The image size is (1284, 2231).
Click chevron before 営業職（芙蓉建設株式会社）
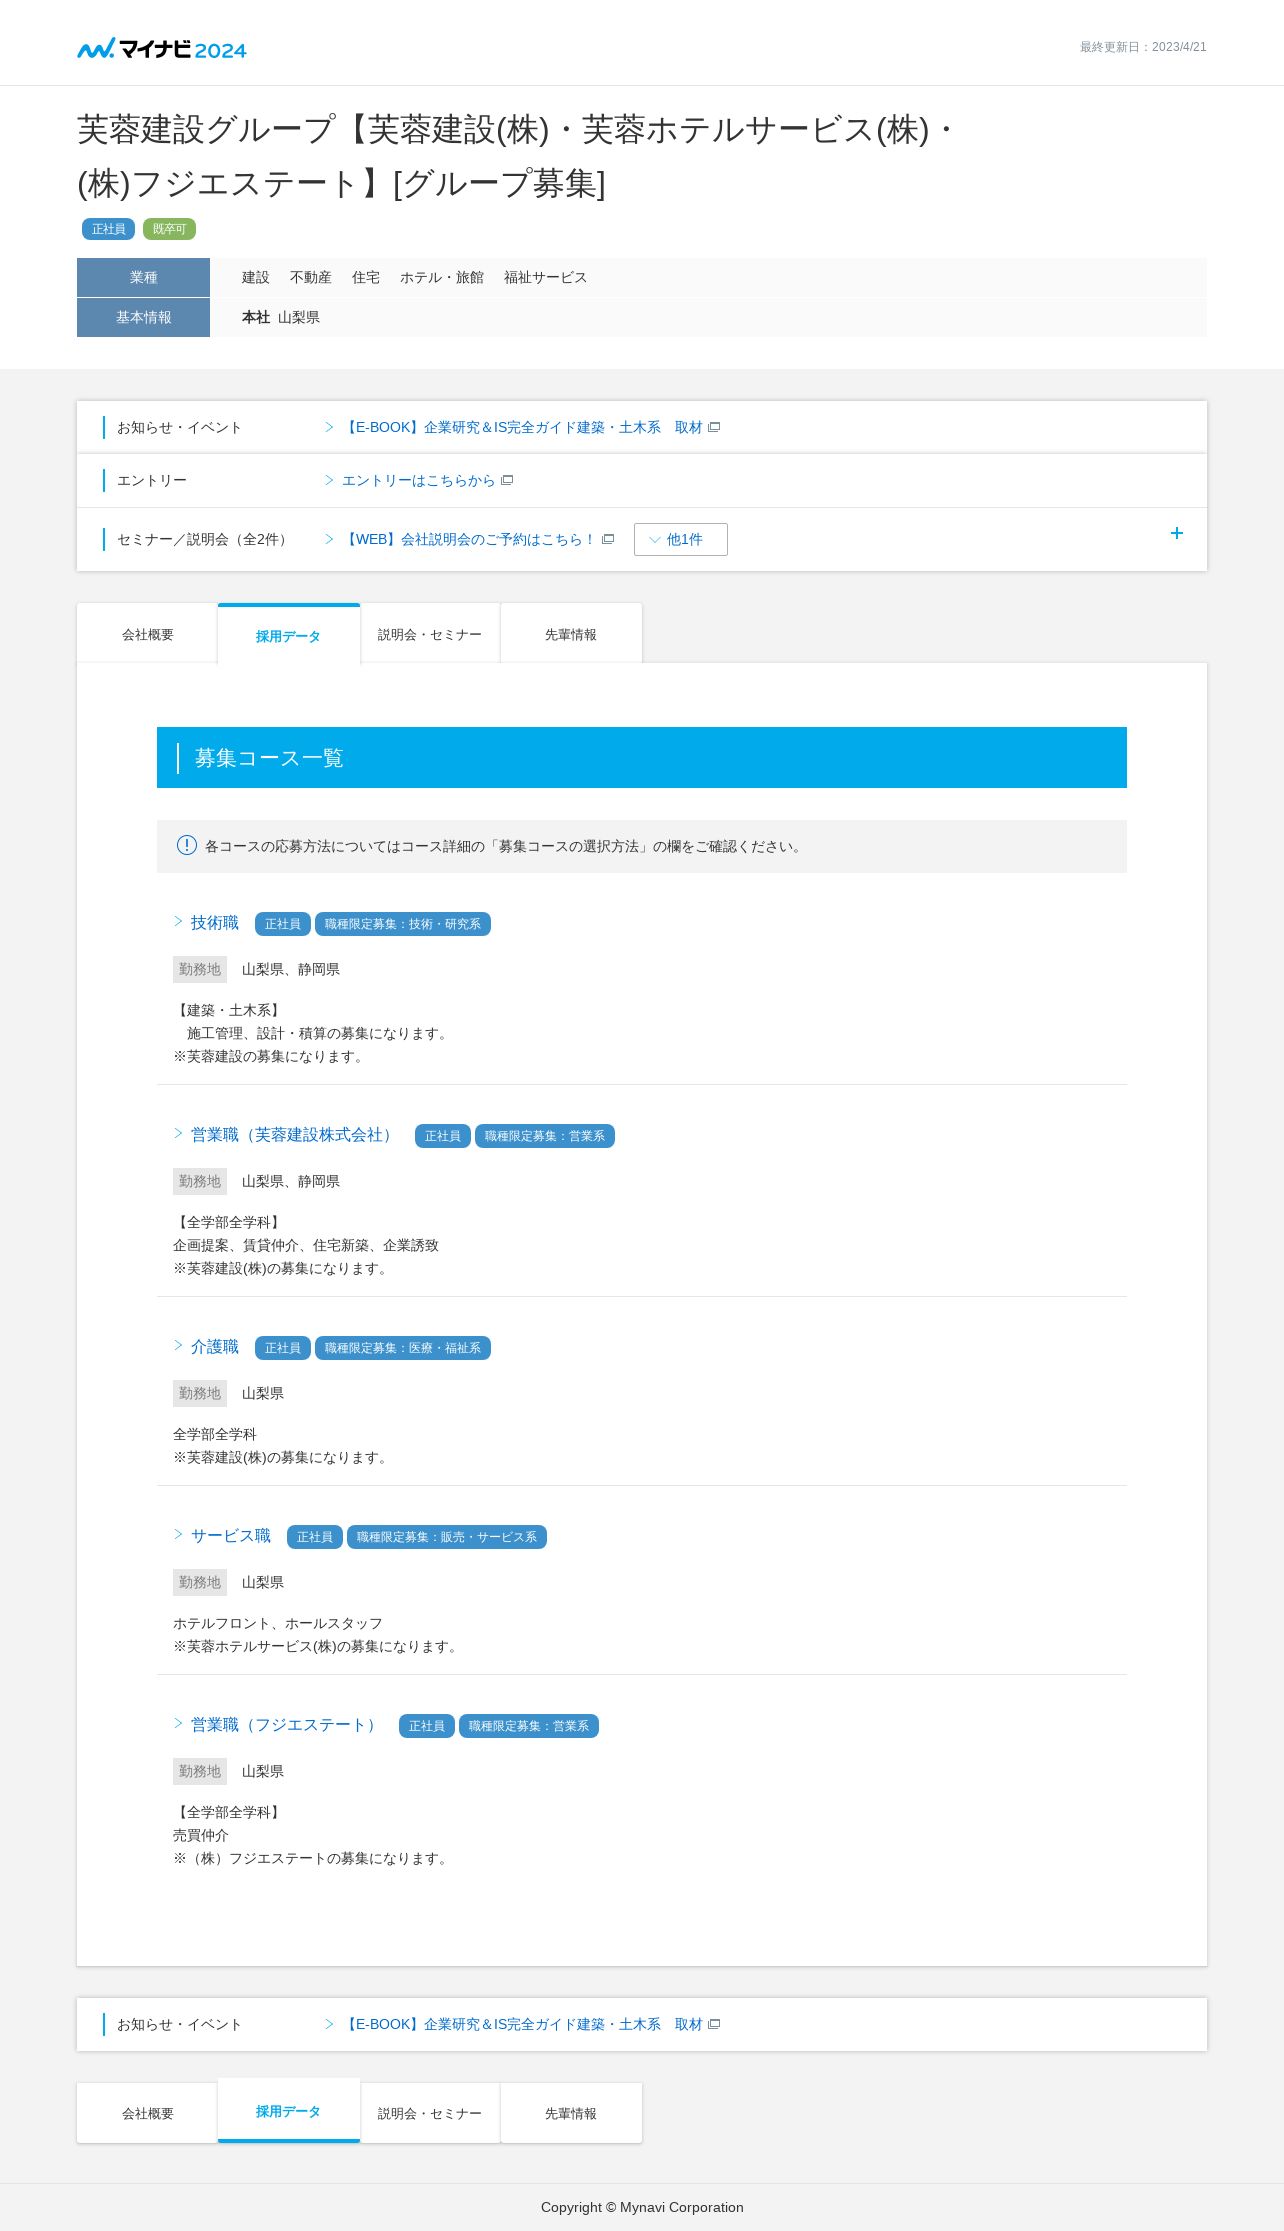178,1134
